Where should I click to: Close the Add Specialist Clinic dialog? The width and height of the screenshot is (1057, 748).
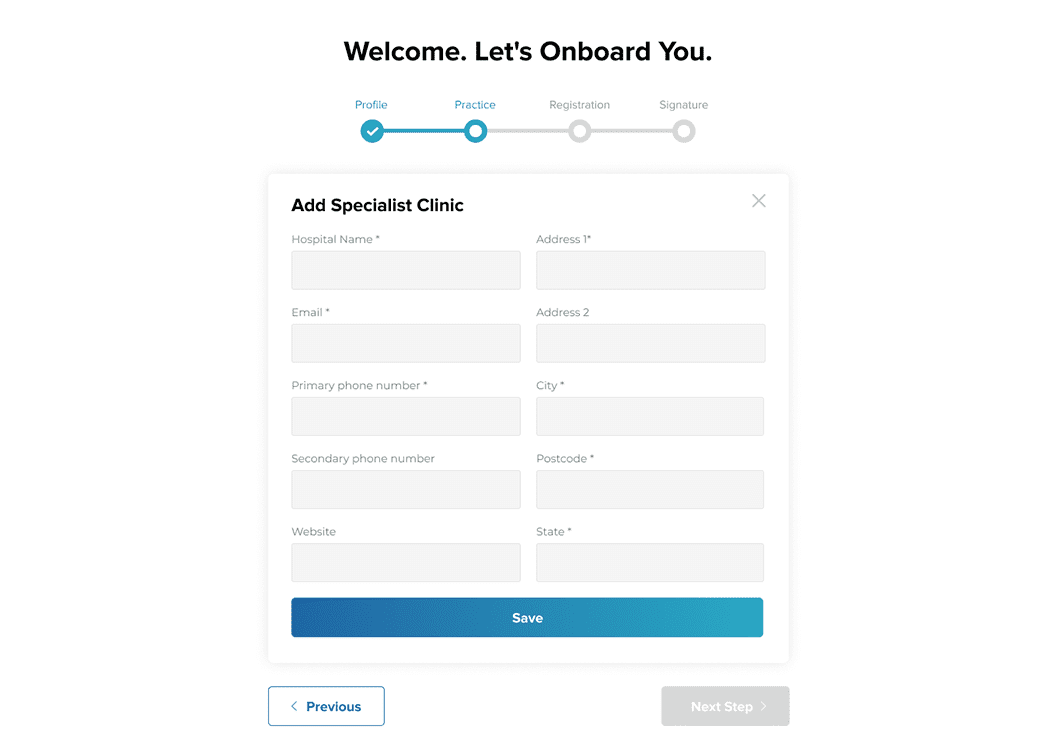[x=759, y=201]
